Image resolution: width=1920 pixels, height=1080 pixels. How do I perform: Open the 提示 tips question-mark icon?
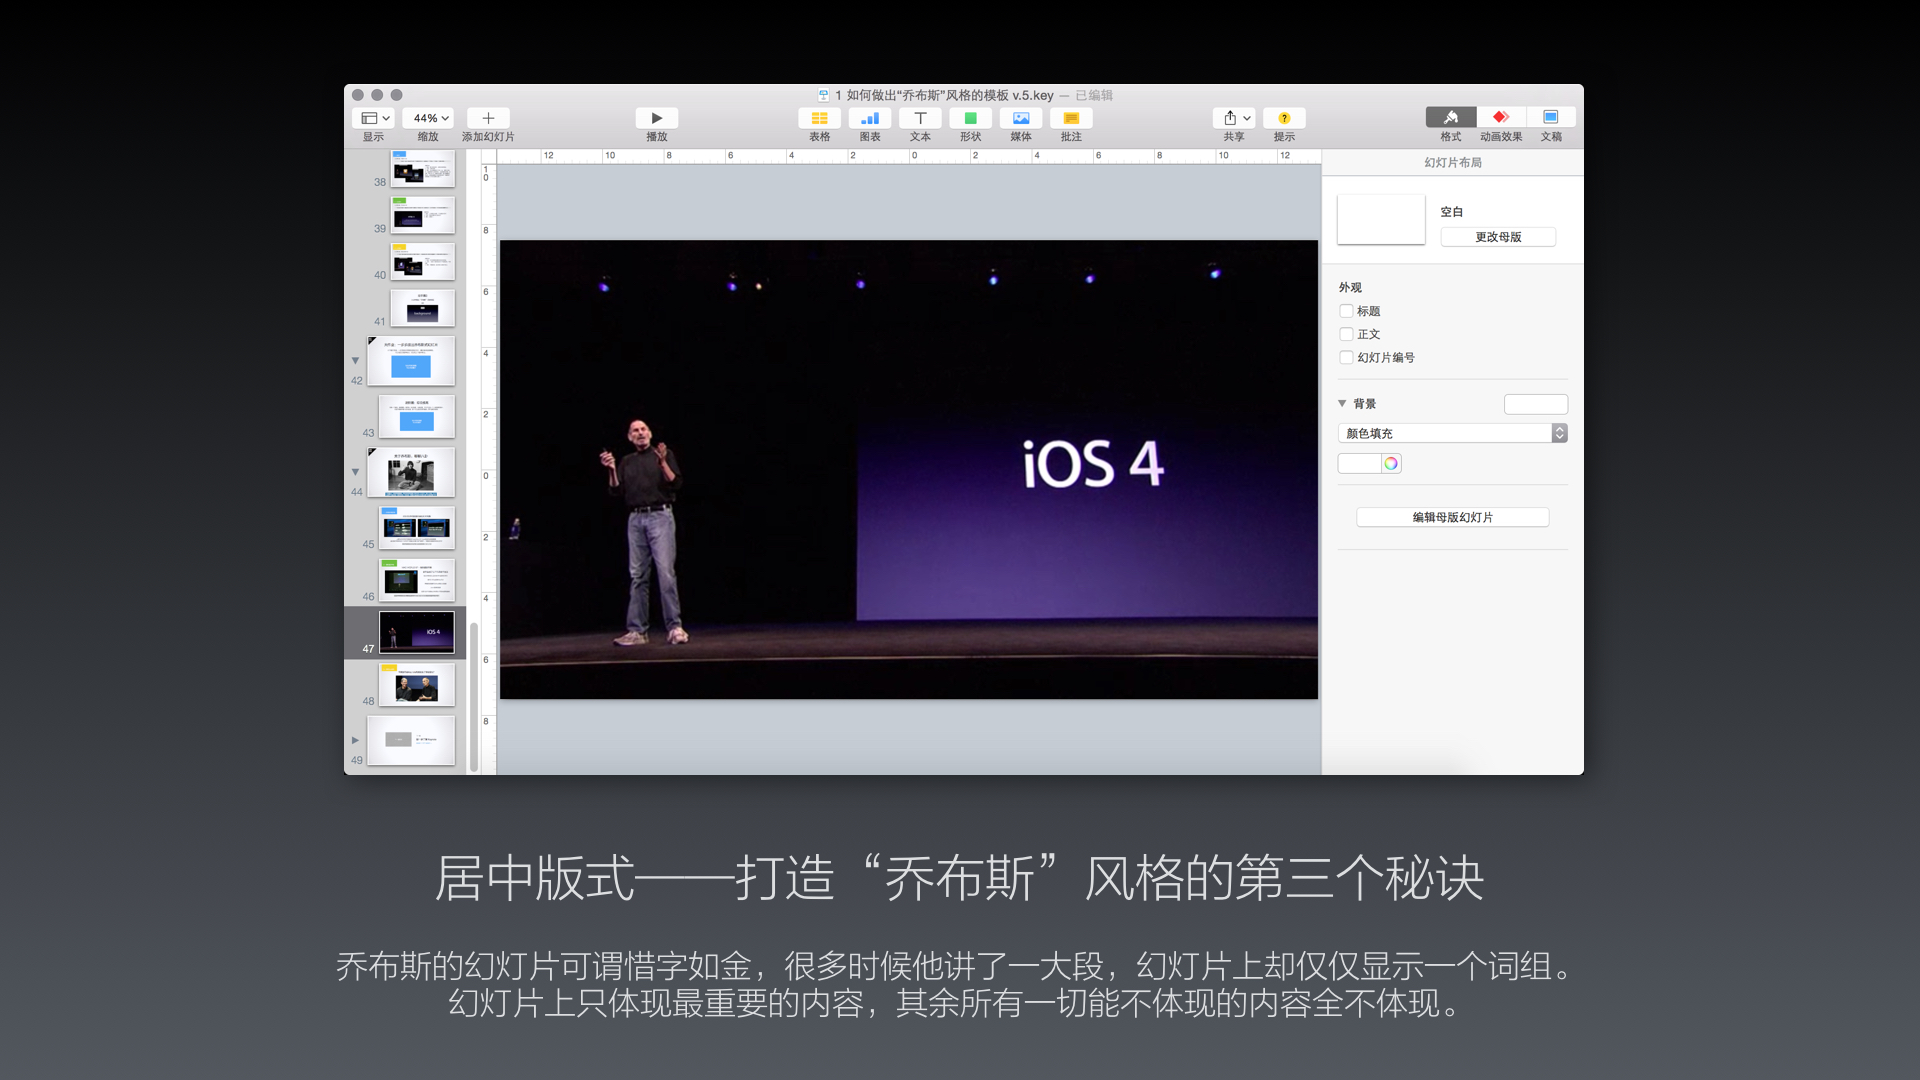[1284, 118]
